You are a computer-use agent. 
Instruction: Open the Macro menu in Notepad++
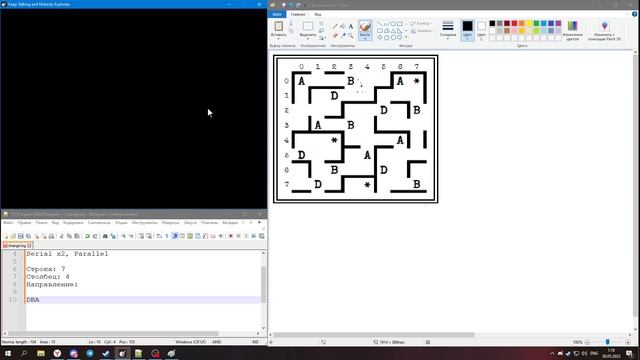pyautogui.click(x=171, y=223)
